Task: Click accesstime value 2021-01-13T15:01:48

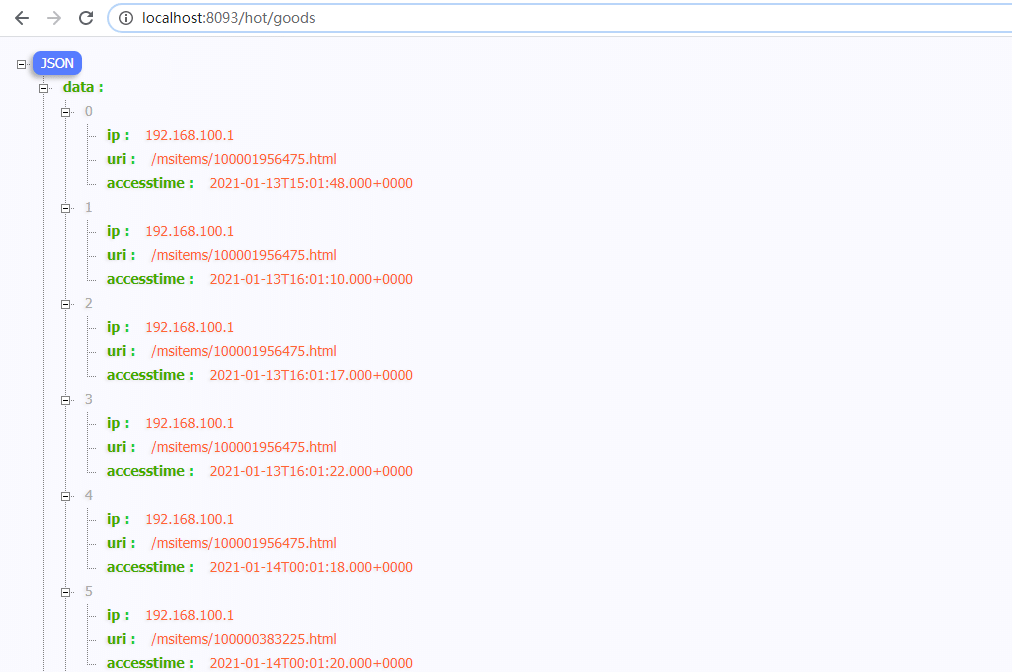Action: [311, 183]
